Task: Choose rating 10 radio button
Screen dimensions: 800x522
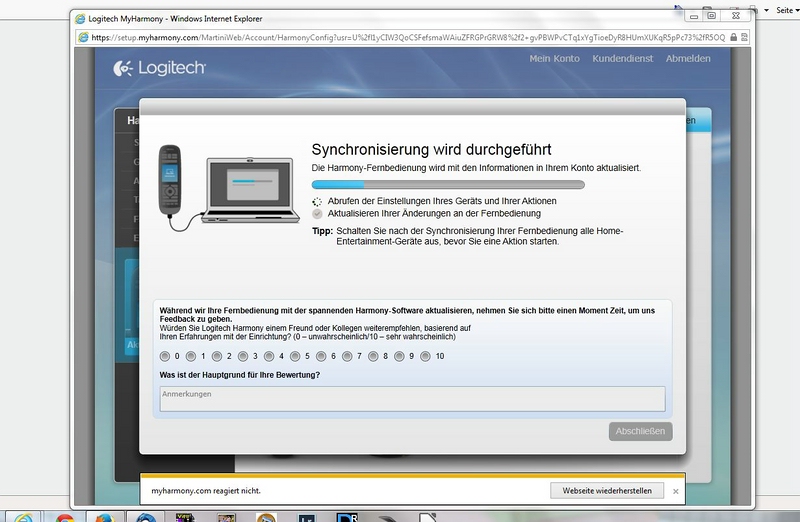Action: 425,356
